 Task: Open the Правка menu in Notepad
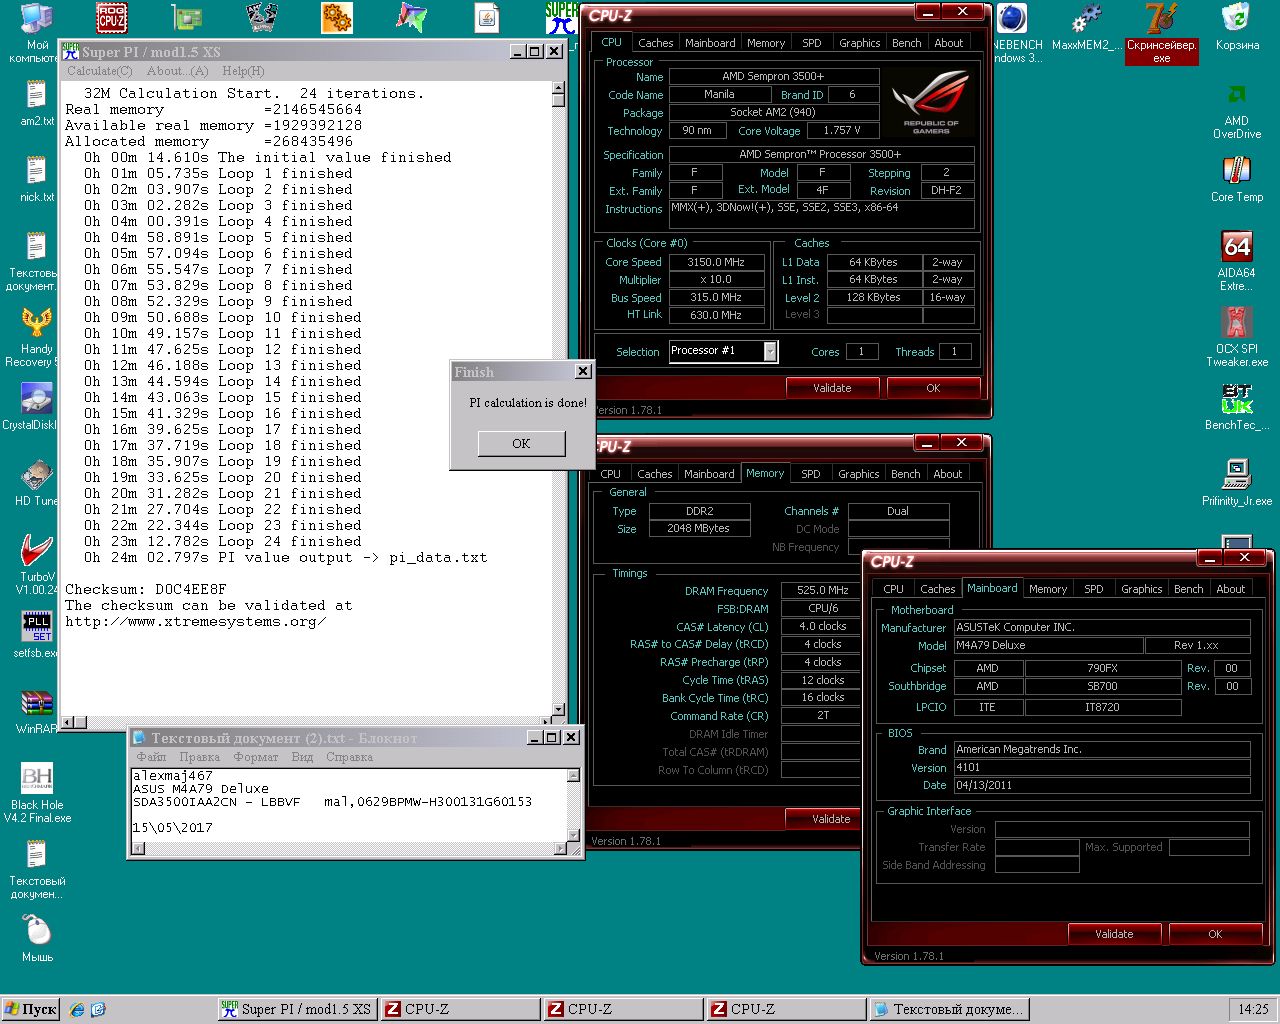pos(199,757)
